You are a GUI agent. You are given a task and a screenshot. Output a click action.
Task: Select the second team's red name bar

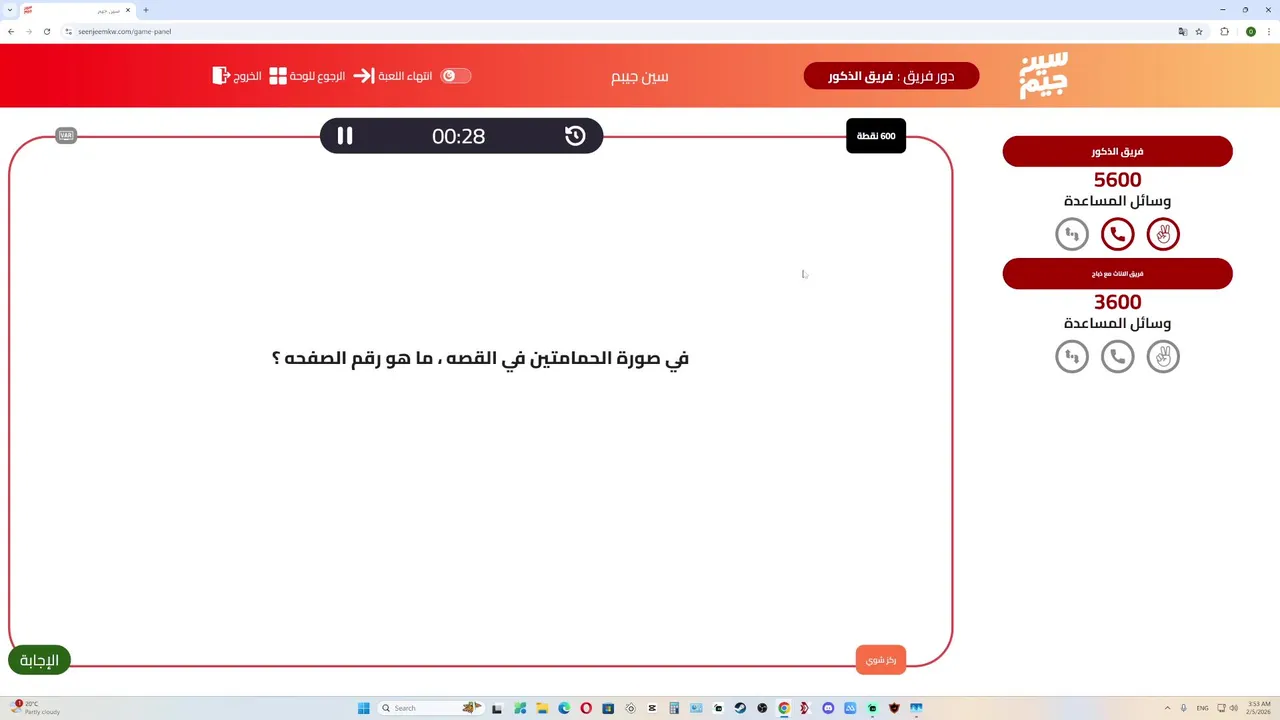(x=1117, y=274)
